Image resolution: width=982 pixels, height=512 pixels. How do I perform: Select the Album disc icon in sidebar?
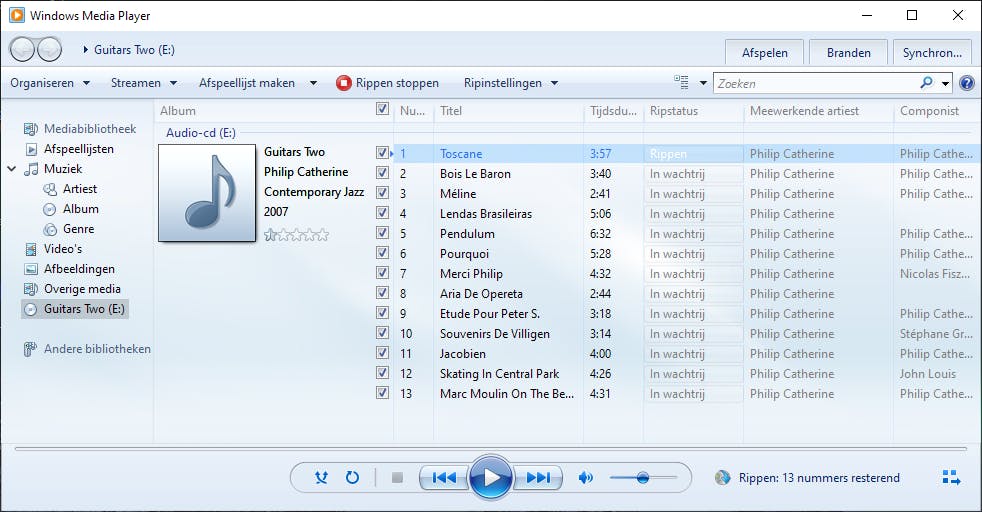point(49,209)
